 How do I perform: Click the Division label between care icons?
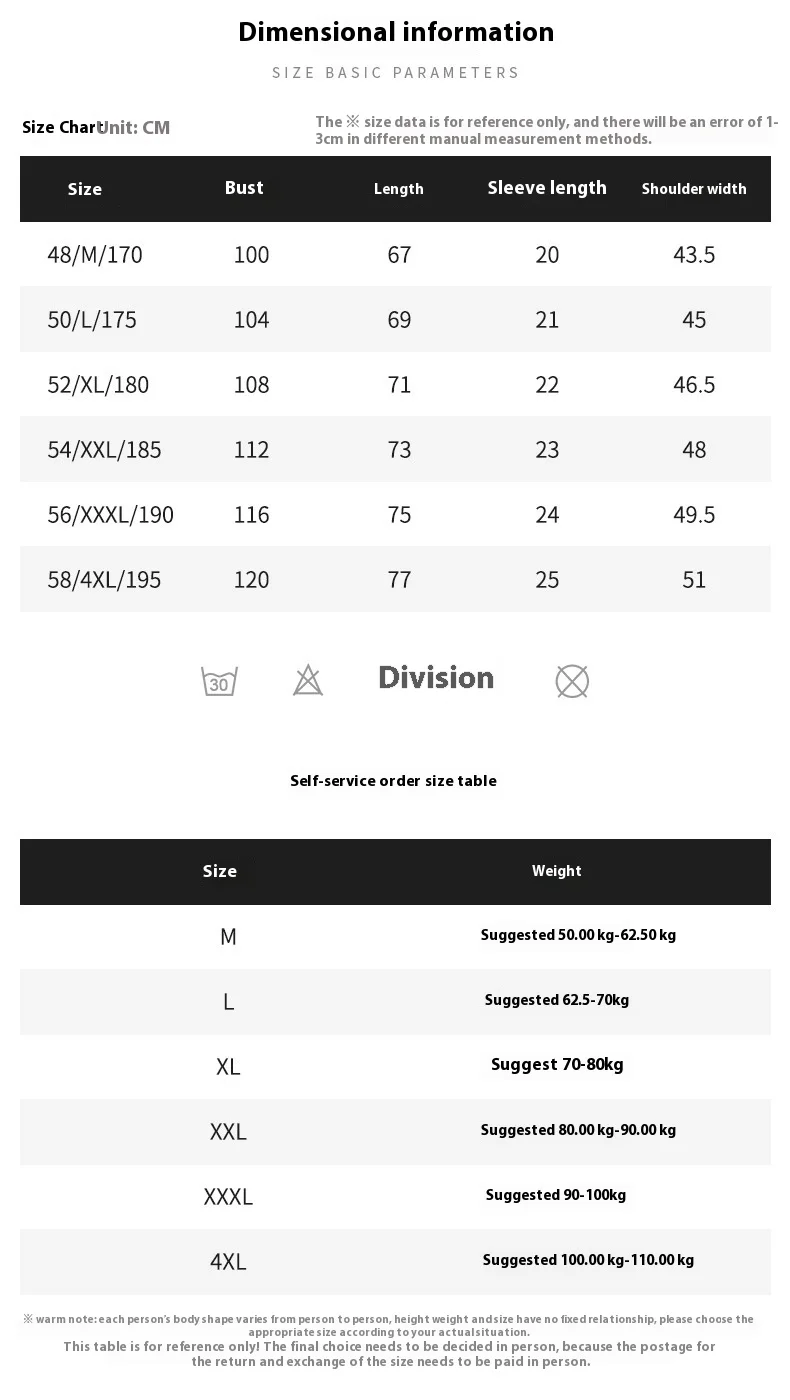436,678
